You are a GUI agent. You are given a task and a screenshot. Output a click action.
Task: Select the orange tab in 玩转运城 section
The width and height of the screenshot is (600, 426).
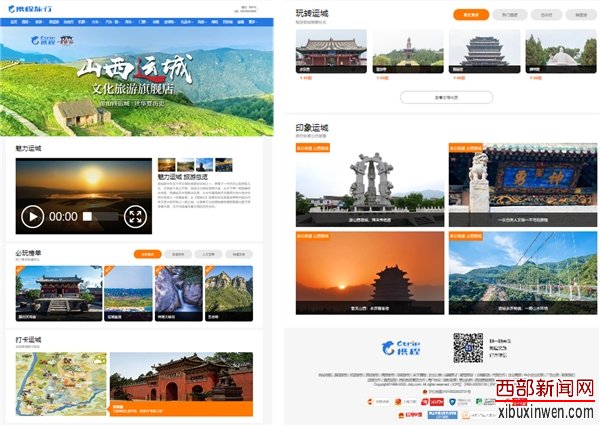(471, 15)
